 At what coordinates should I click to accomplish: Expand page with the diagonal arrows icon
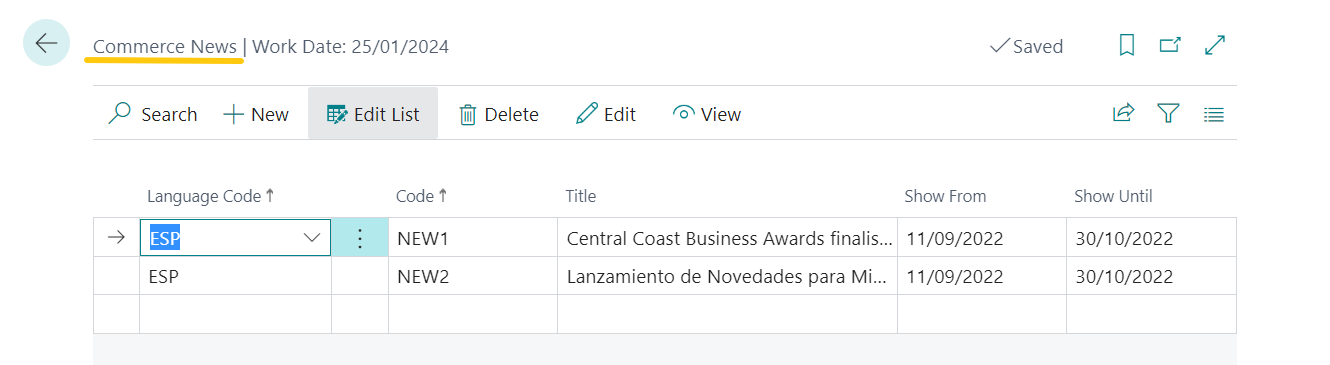(x=1215, y=45)
